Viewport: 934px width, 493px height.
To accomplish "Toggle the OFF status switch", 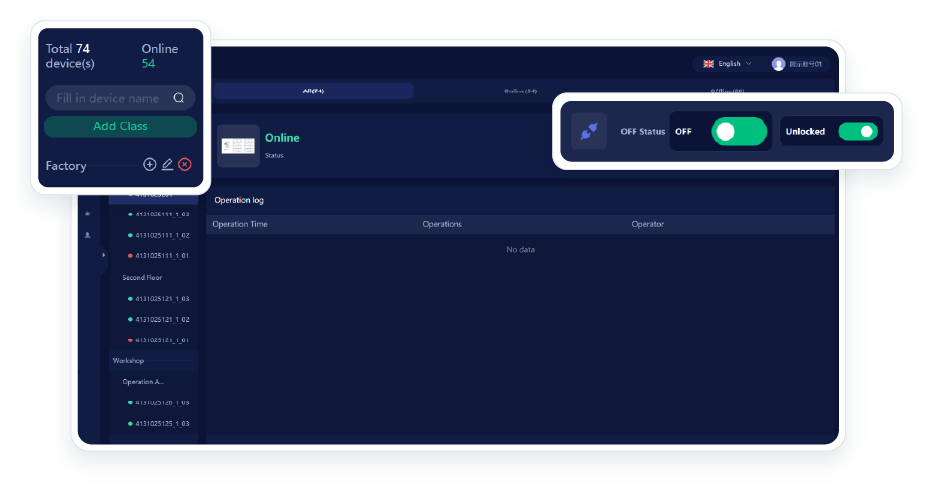I will click(x=738, y=132).
